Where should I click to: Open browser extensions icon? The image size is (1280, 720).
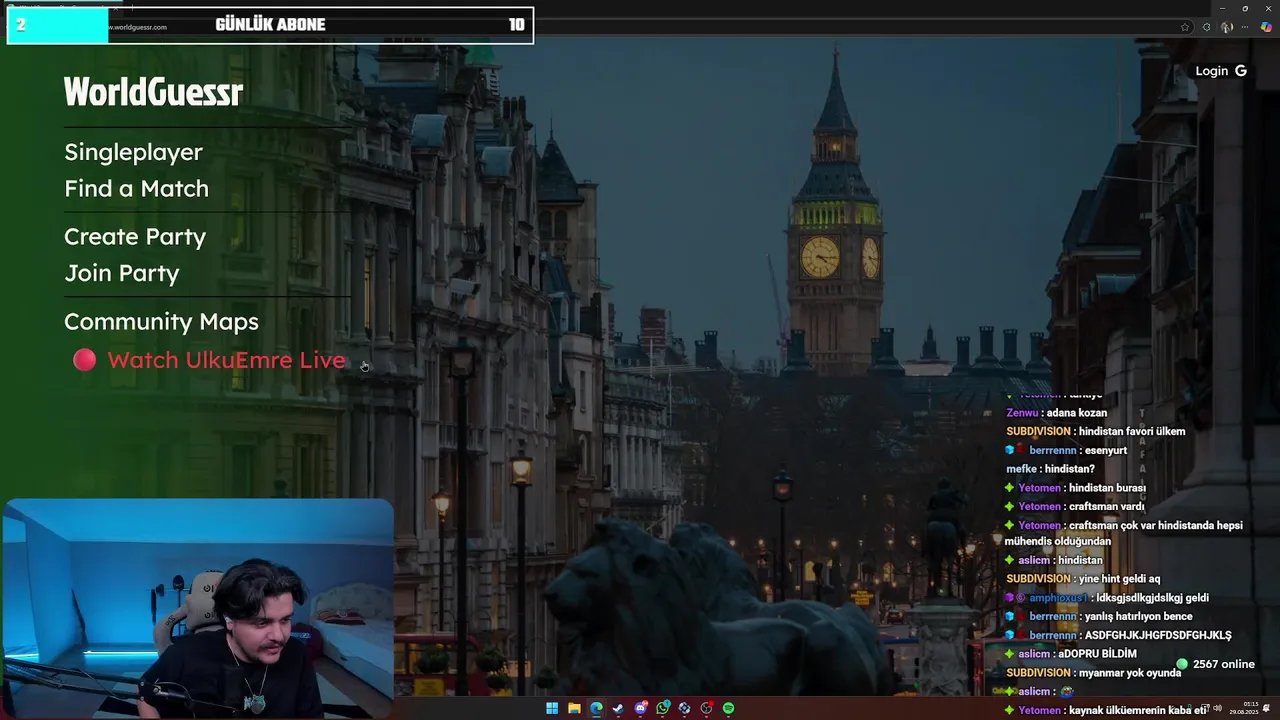pos(1207,27)
